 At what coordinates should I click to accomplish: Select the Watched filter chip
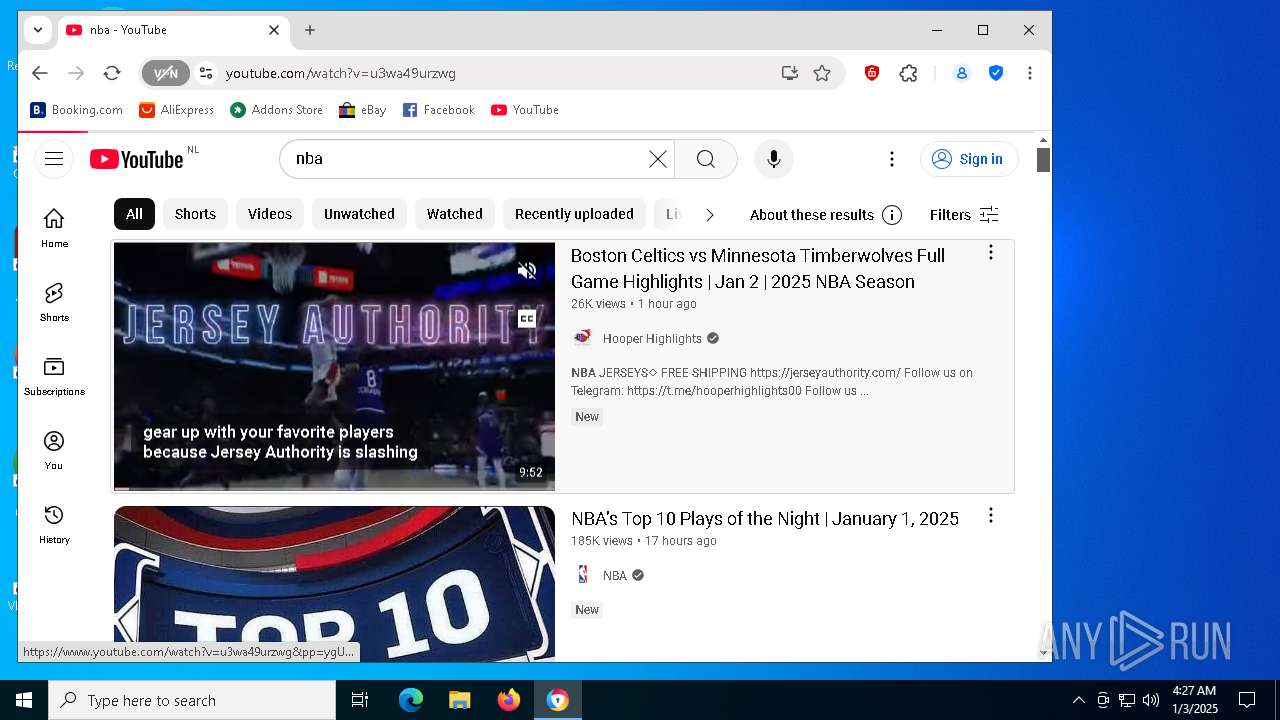pos(455,214)
